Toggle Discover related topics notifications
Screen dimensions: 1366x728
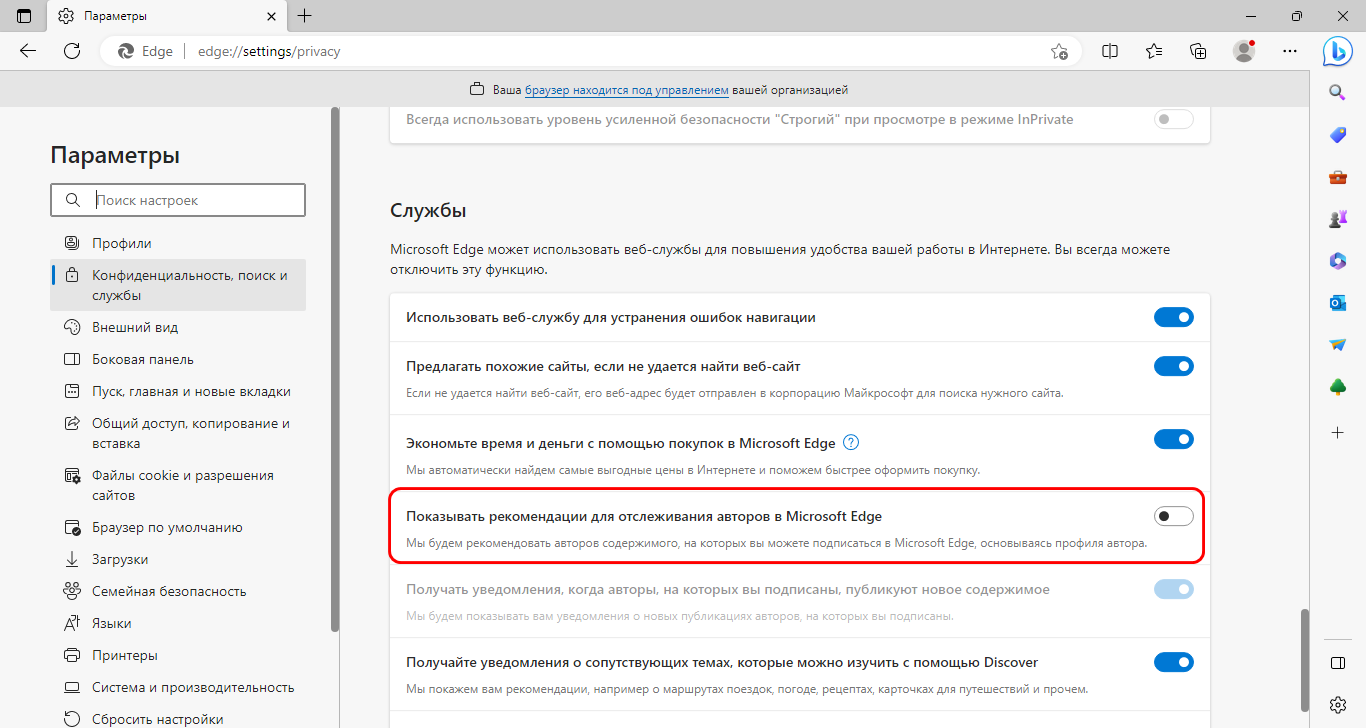[1174, 662]
